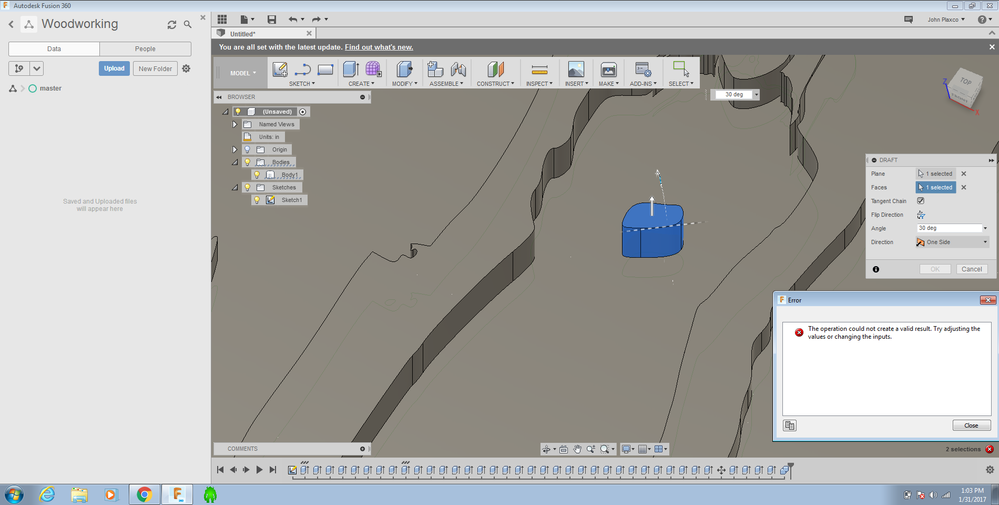Select the Line sketch tool
Image resolution: width=999 pixels, height=505 pixels.
coord(303,69)
